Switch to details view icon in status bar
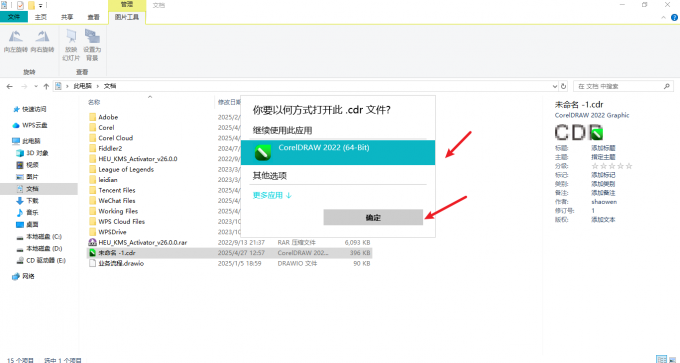 [x=662, y=359]
